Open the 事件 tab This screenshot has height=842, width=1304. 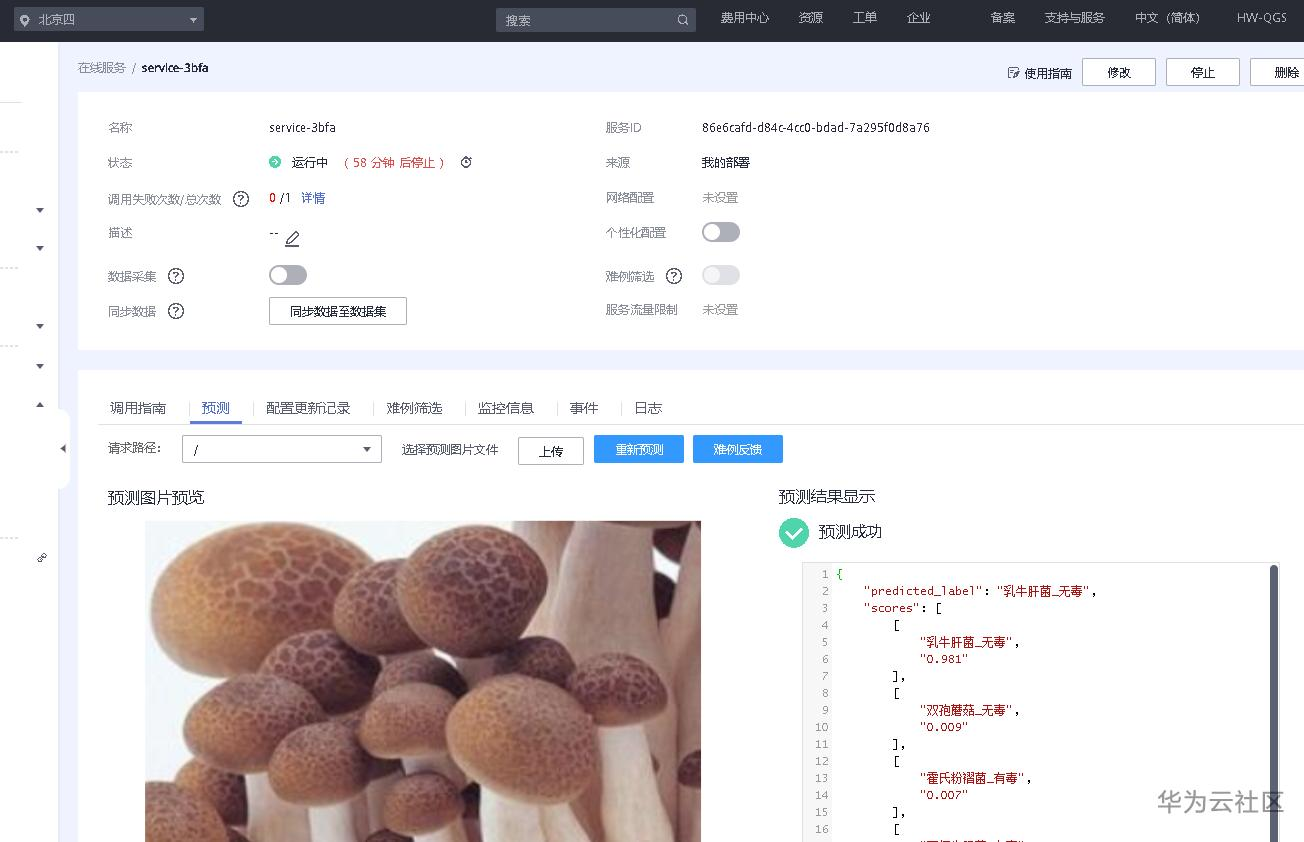coord(584,408)
